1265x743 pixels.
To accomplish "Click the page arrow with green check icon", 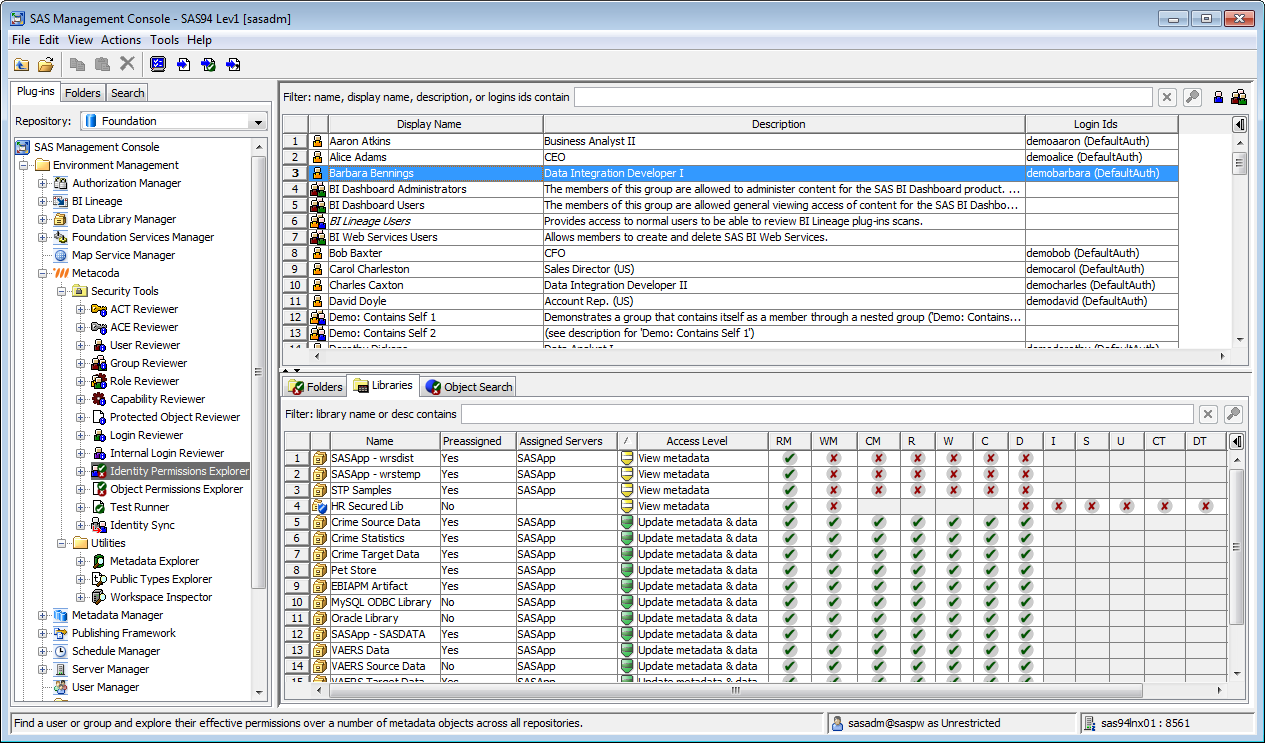I will [x=208, y=64].
